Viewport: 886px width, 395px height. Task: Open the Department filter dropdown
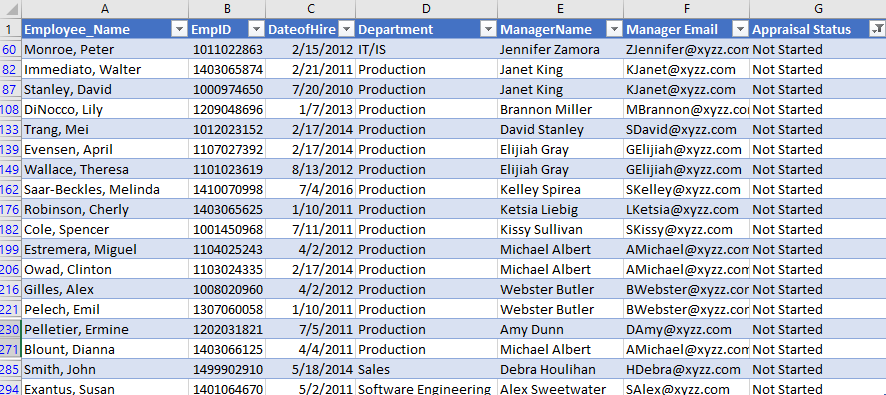488,30
